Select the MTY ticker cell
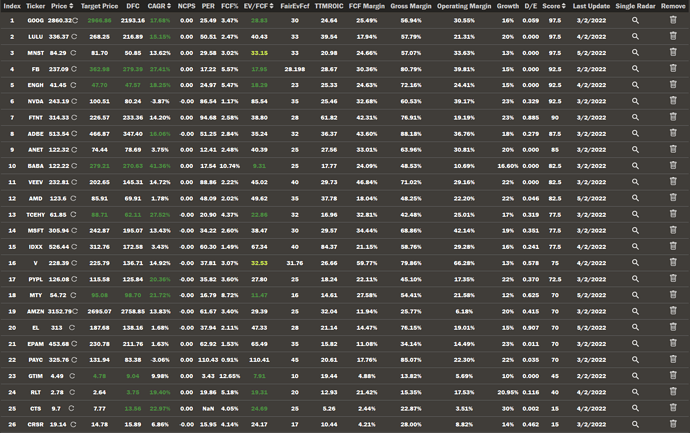 (x=36, y=295)
